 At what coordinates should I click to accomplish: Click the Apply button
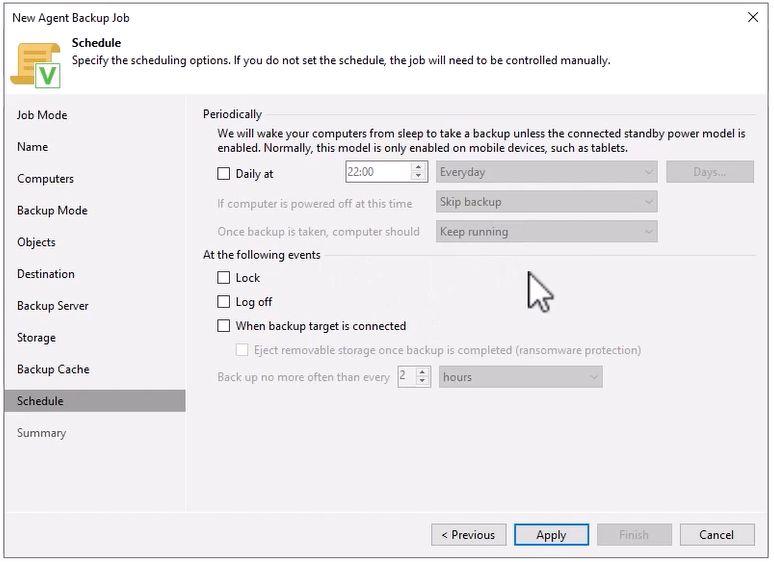(551, 535)
